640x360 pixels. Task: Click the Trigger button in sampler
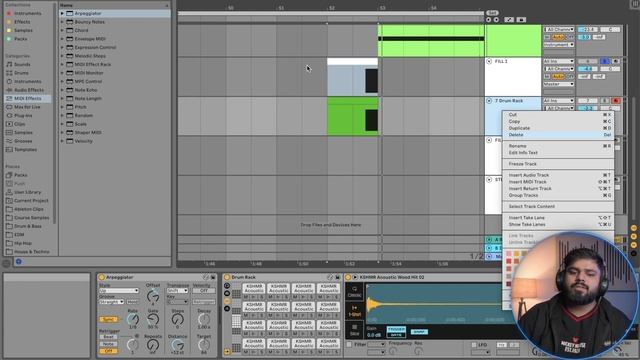click(x=396, y=329)
